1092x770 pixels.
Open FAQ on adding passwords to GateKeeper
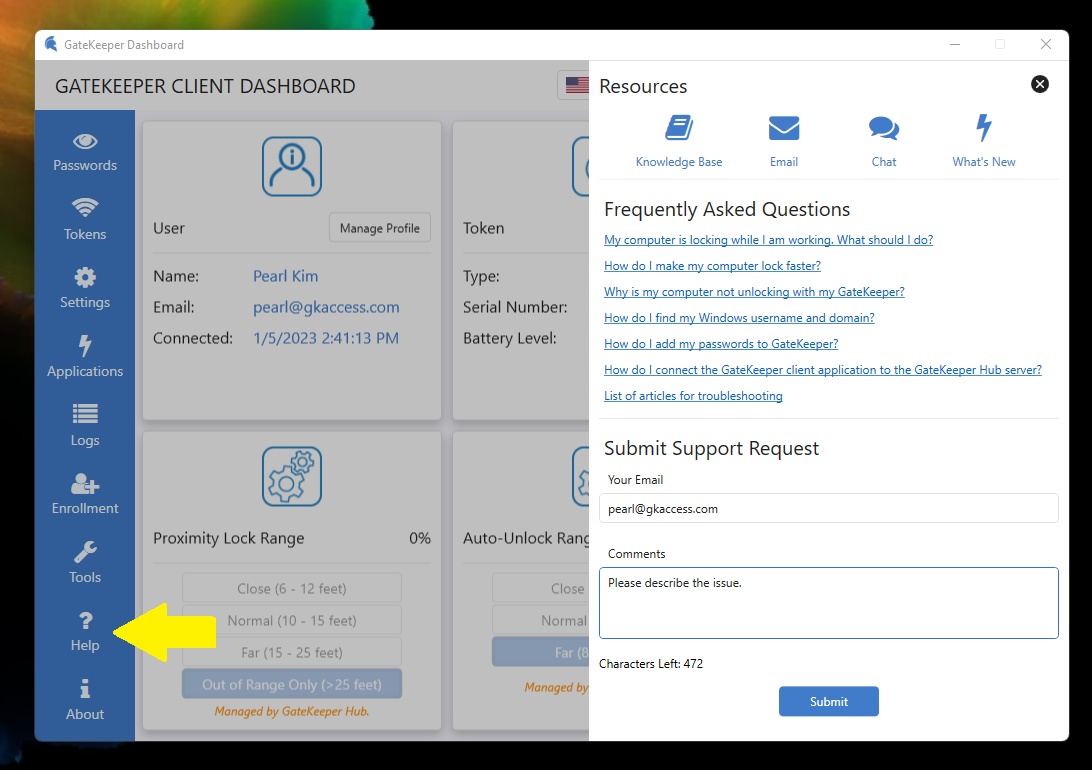(721, 343)
